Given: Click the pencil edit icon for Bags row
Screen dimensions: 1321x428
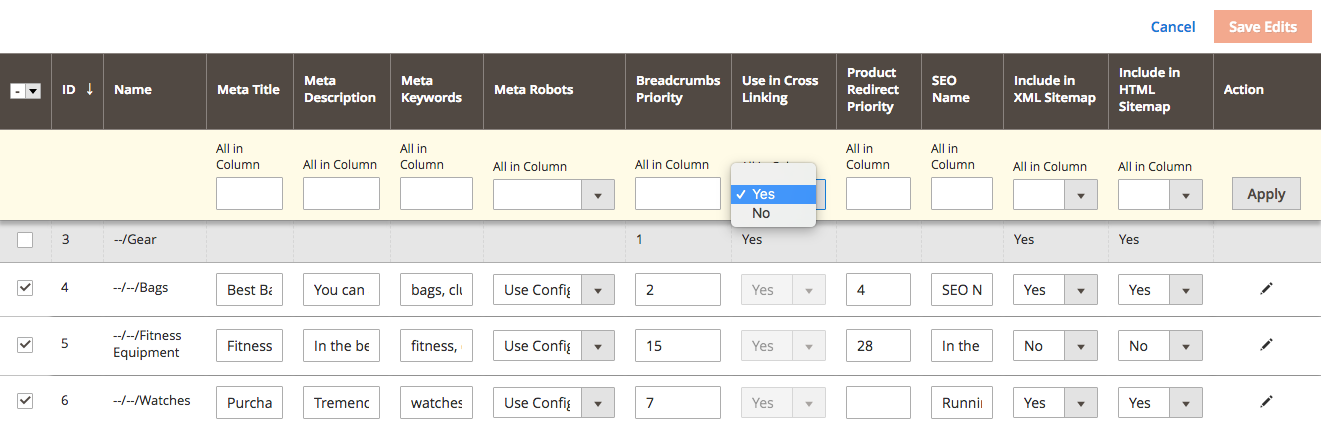Looking at the screenshot, I should tap(1266, 289).
